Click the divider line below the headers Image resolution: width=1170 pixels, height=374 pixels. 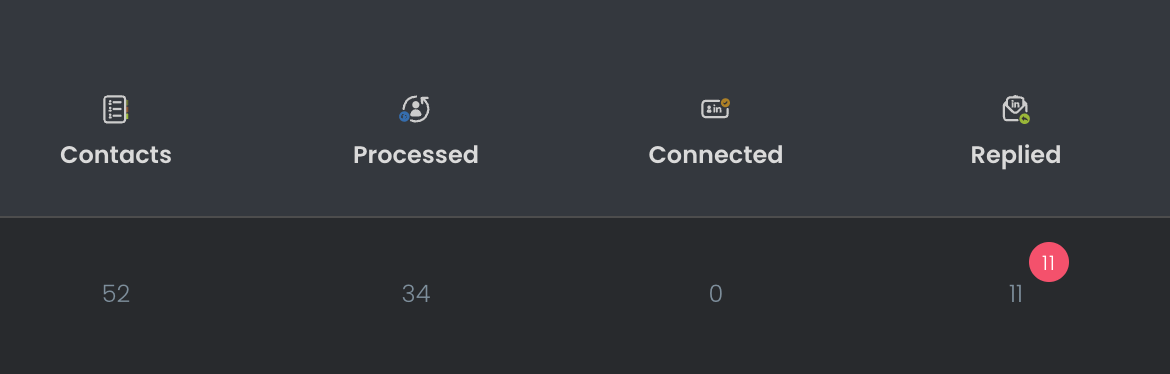pyautogui.click(x=585, y=216)
